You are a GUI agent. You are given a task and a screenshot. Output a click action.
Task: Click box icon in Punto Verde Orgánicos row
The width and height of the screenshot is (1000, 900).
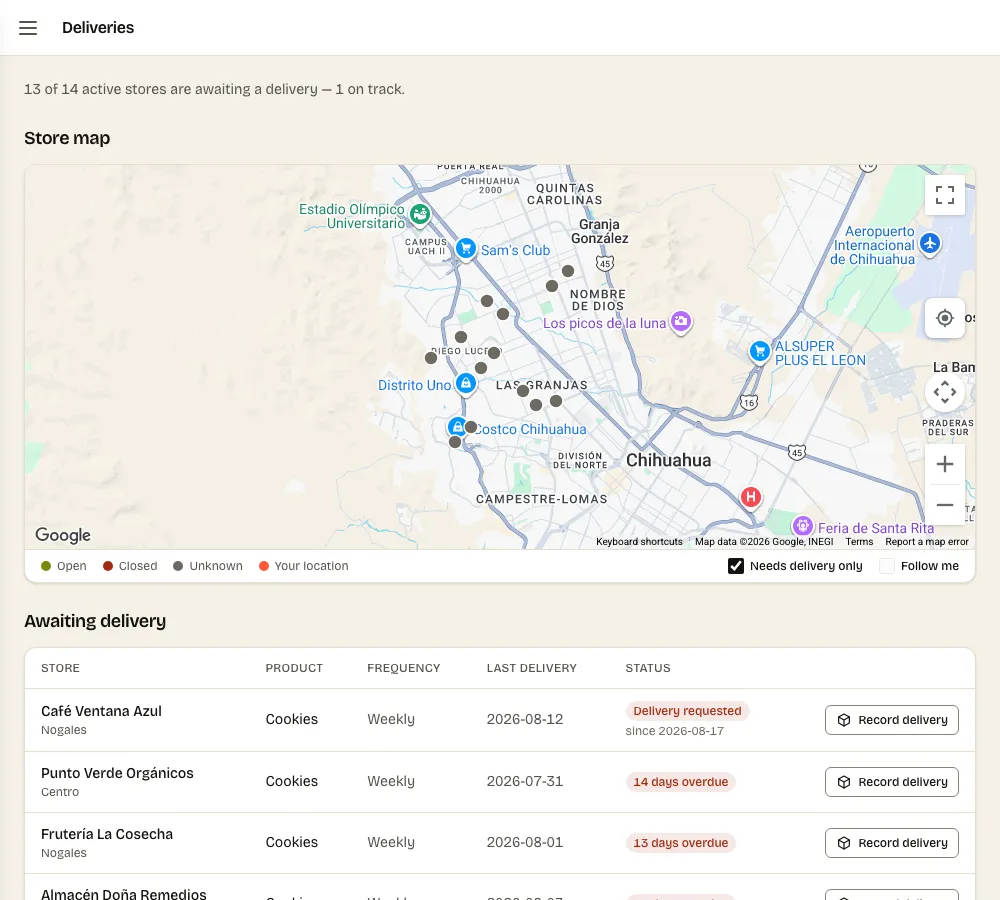(844, 782)
